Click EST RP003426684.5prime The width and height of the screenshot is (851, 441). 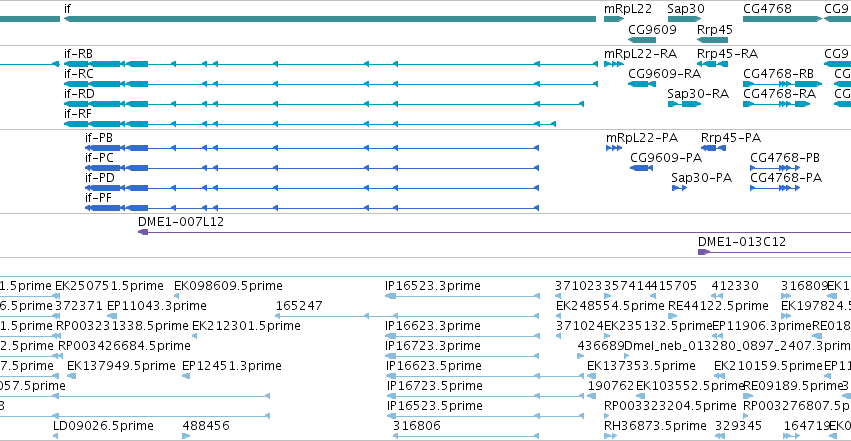point(124,346)
